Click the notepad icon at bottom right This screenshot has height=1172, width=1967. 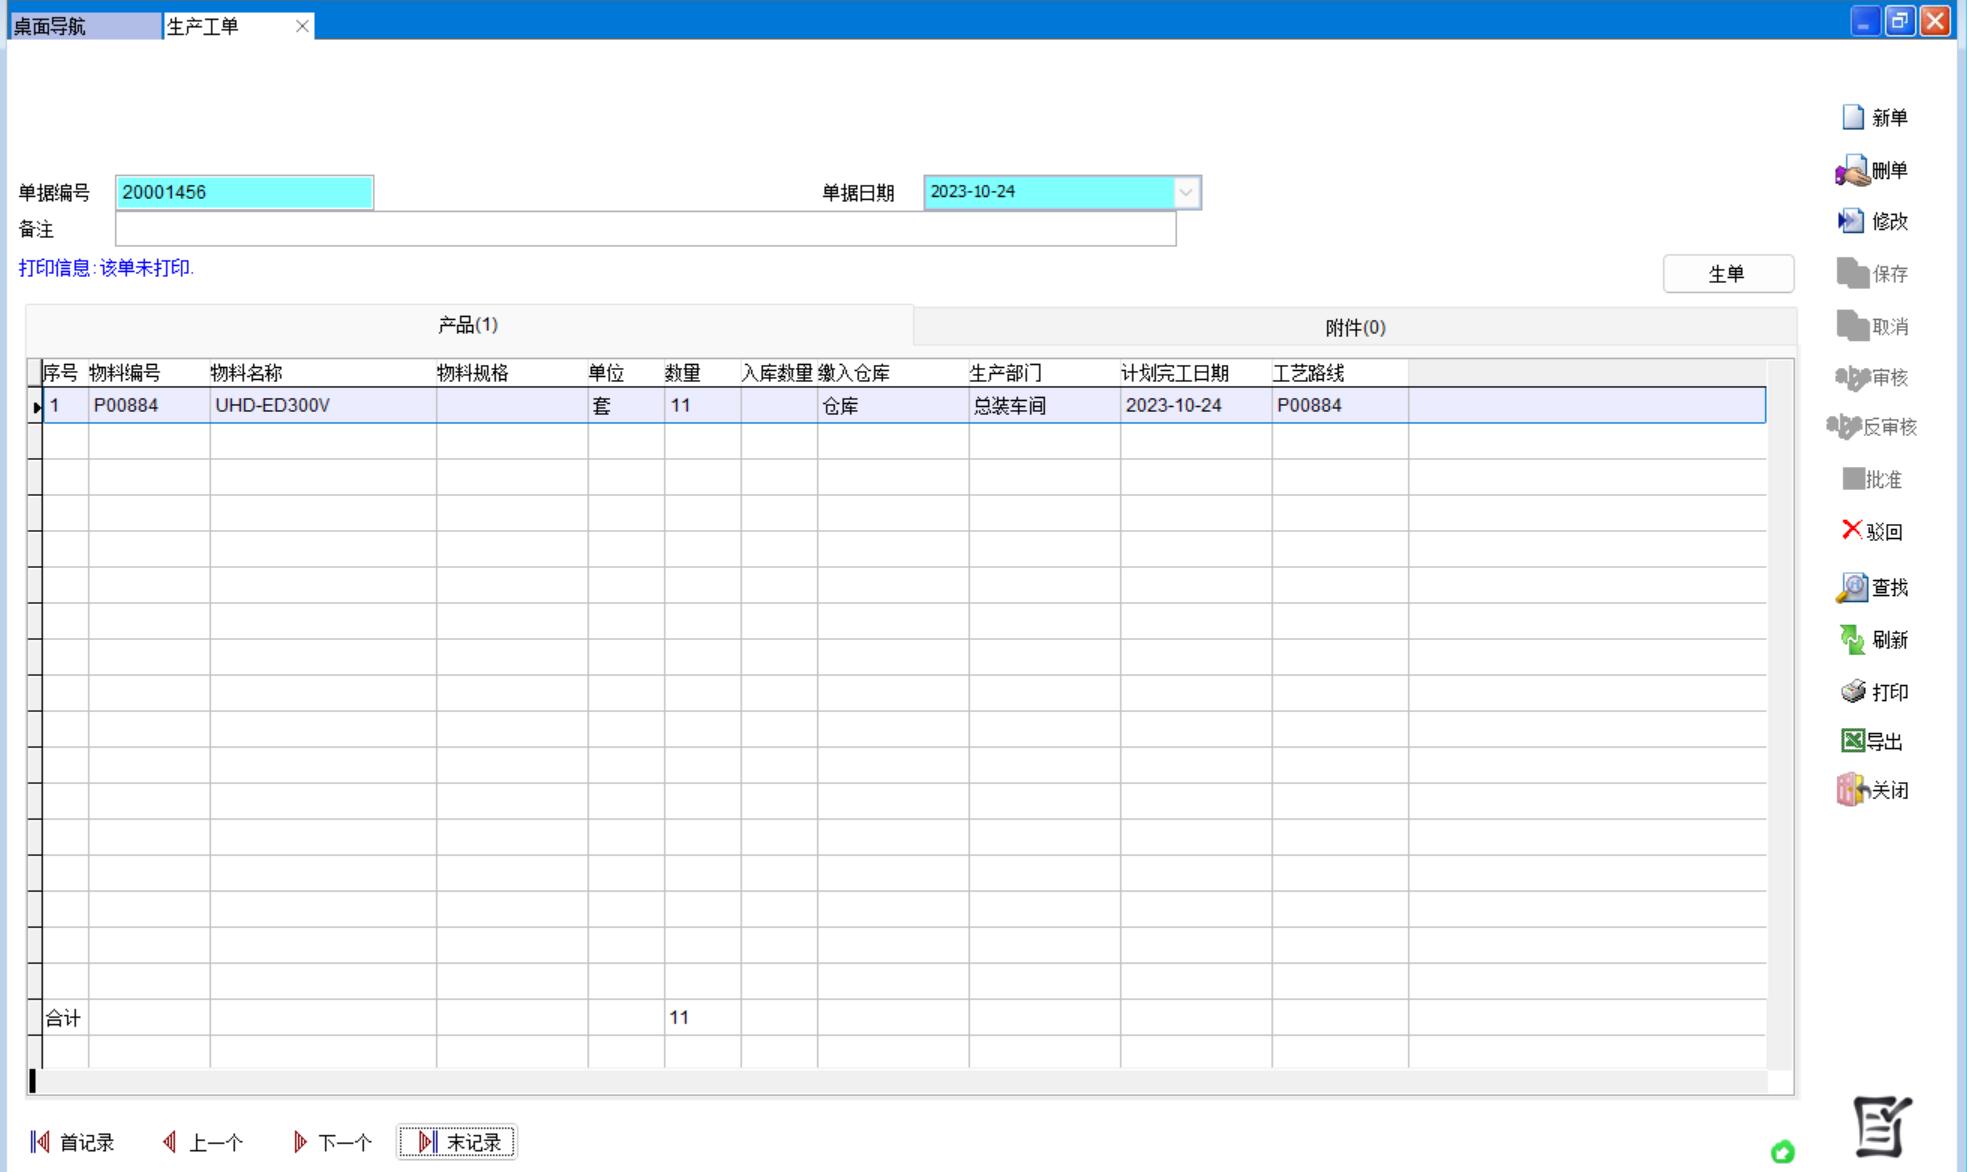(x=1882, y=1126)
